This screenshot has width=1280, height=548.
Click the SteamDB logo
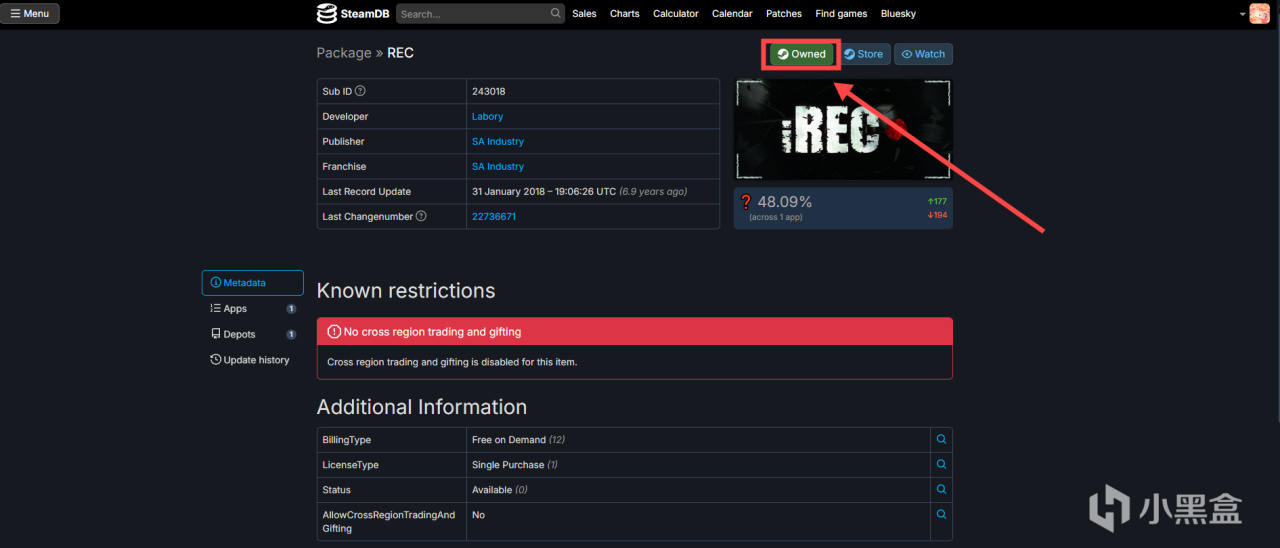[x=353, y=14]
